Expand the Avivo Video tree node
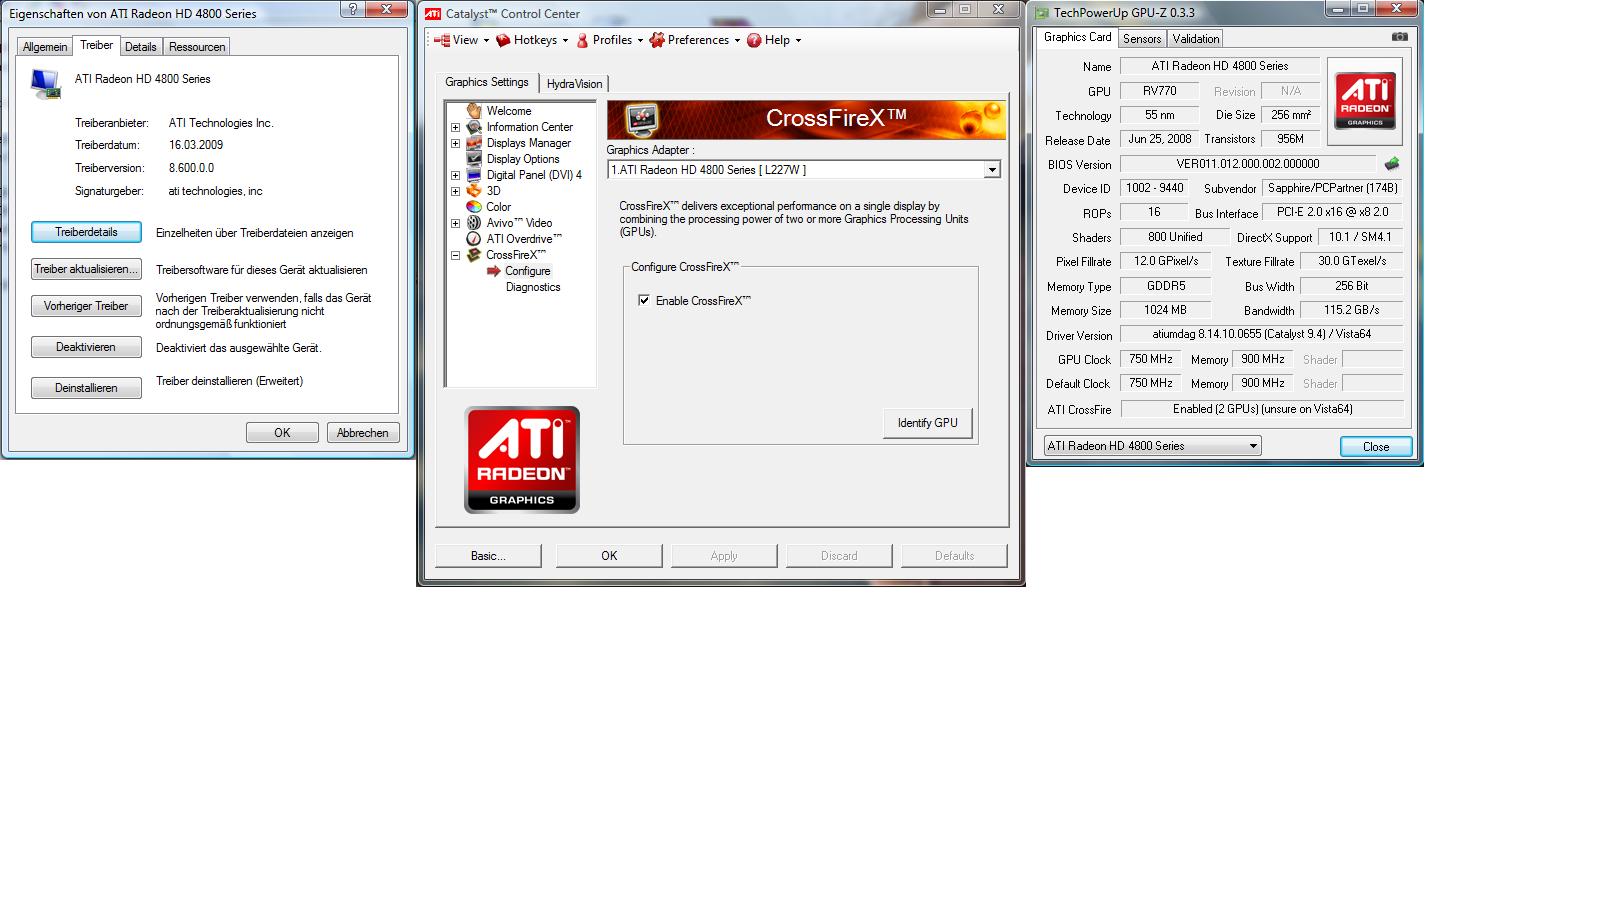The height and width of the screenshot is (900, 1618). 455,223
